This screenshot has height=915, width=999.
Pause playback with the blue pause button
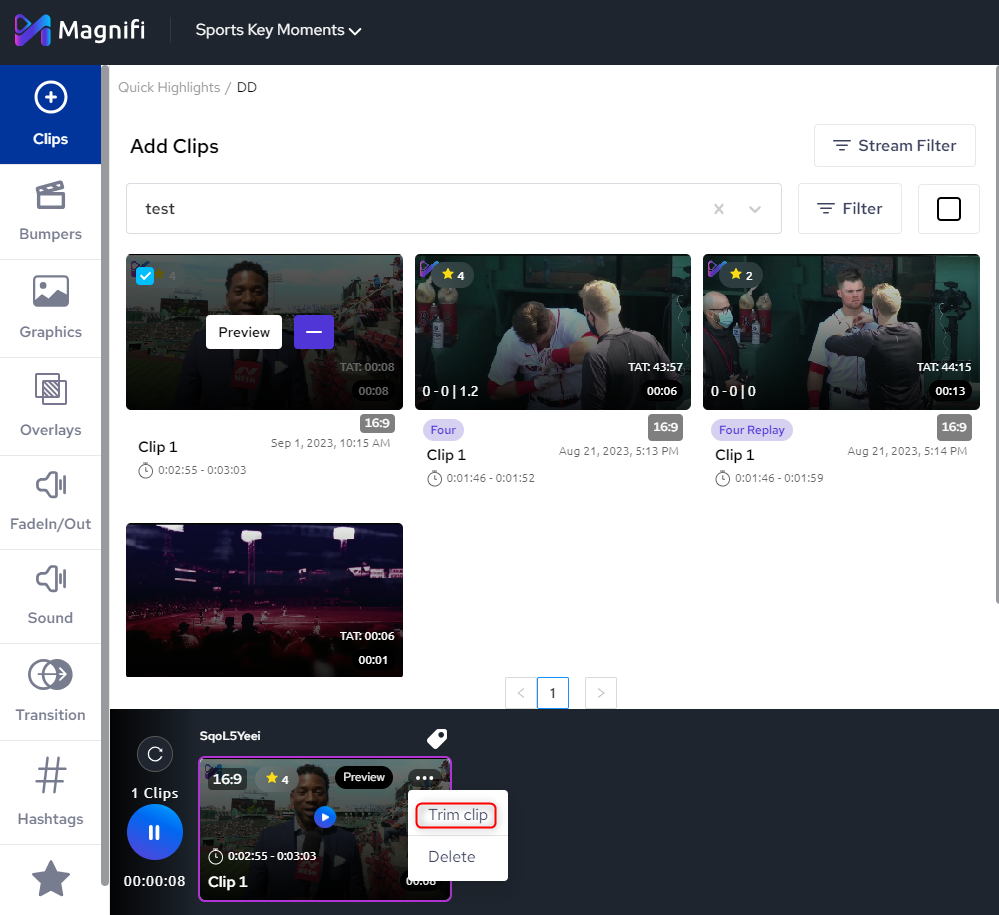click(155, 832)
